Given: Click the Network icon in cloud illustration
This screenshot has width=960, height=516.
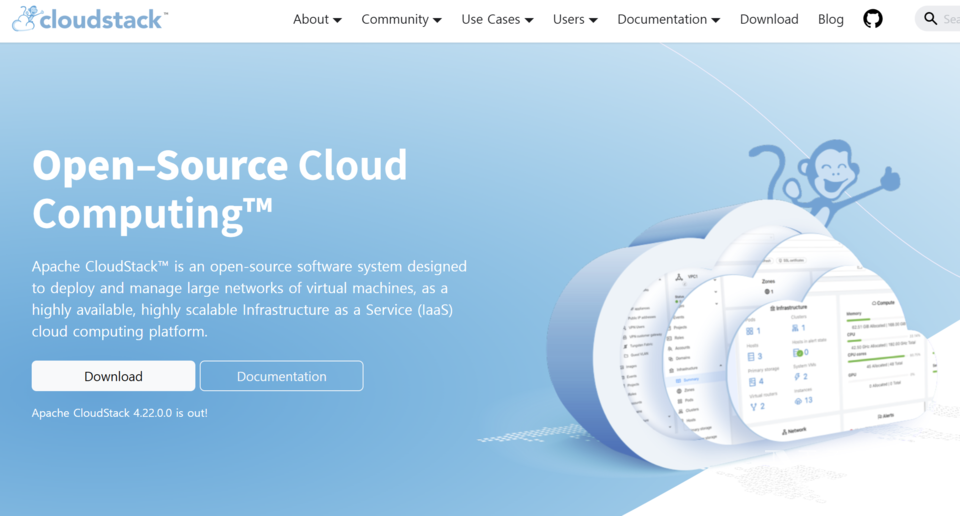Looking at the screenshot, I should (793, 430).
